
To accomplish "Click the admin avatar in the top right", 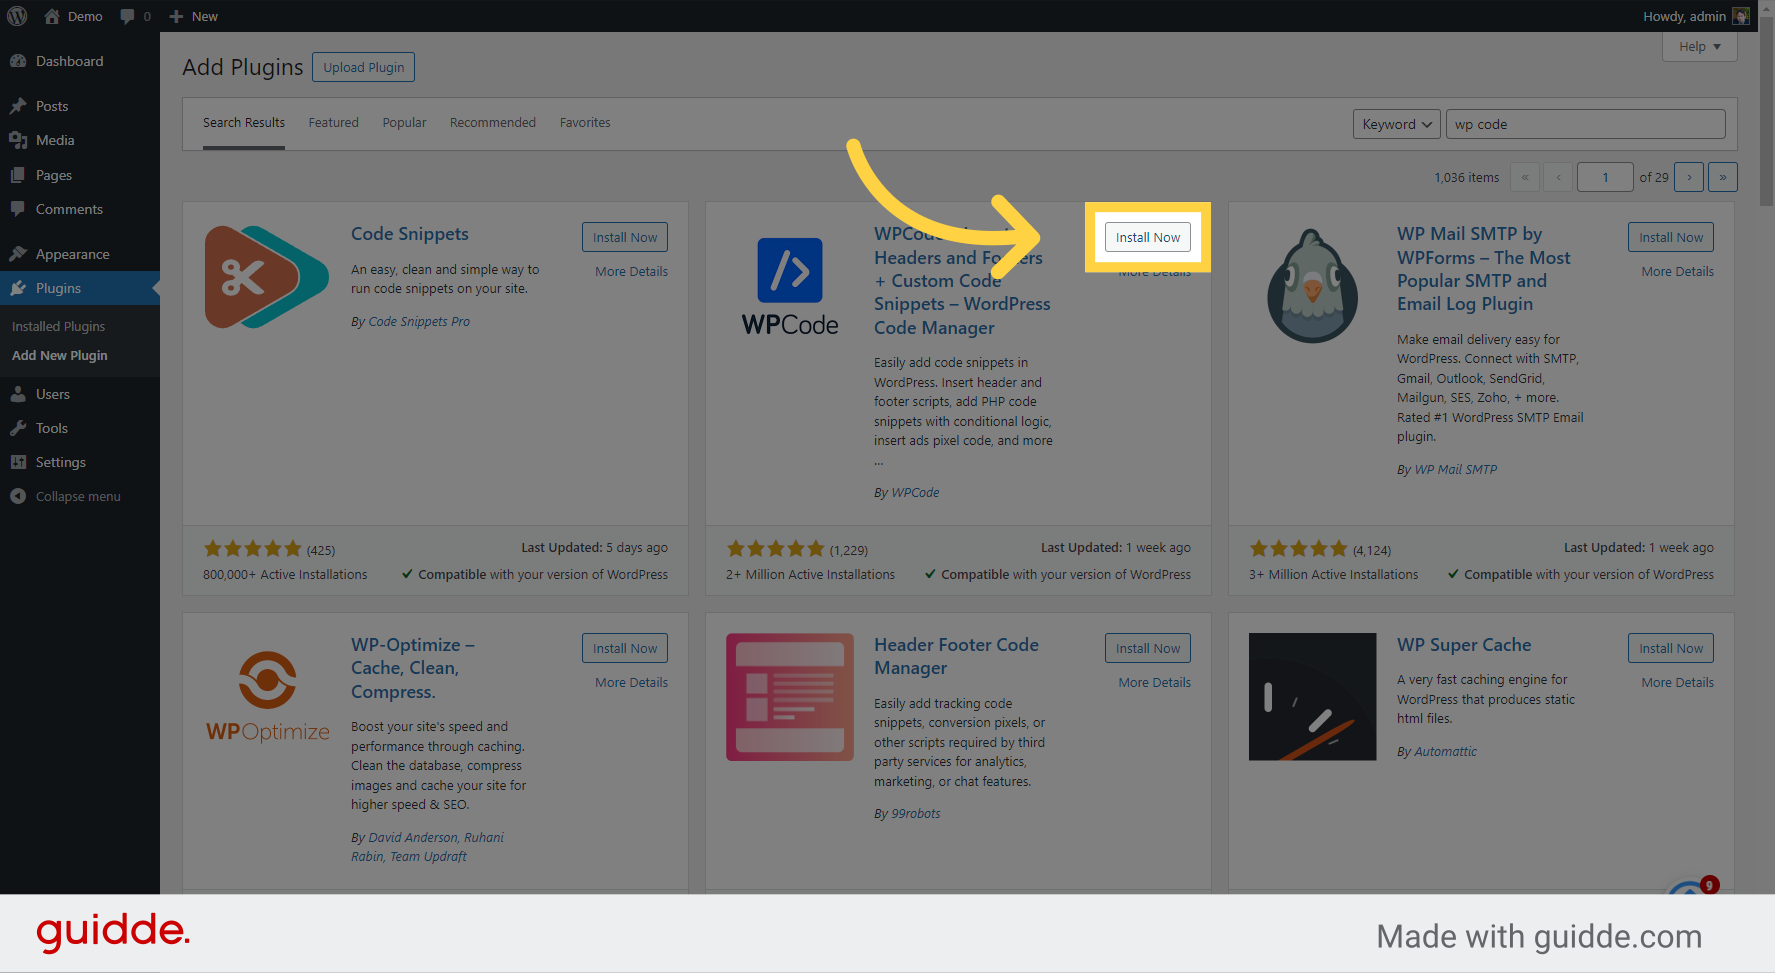I will pos(1740,16).
